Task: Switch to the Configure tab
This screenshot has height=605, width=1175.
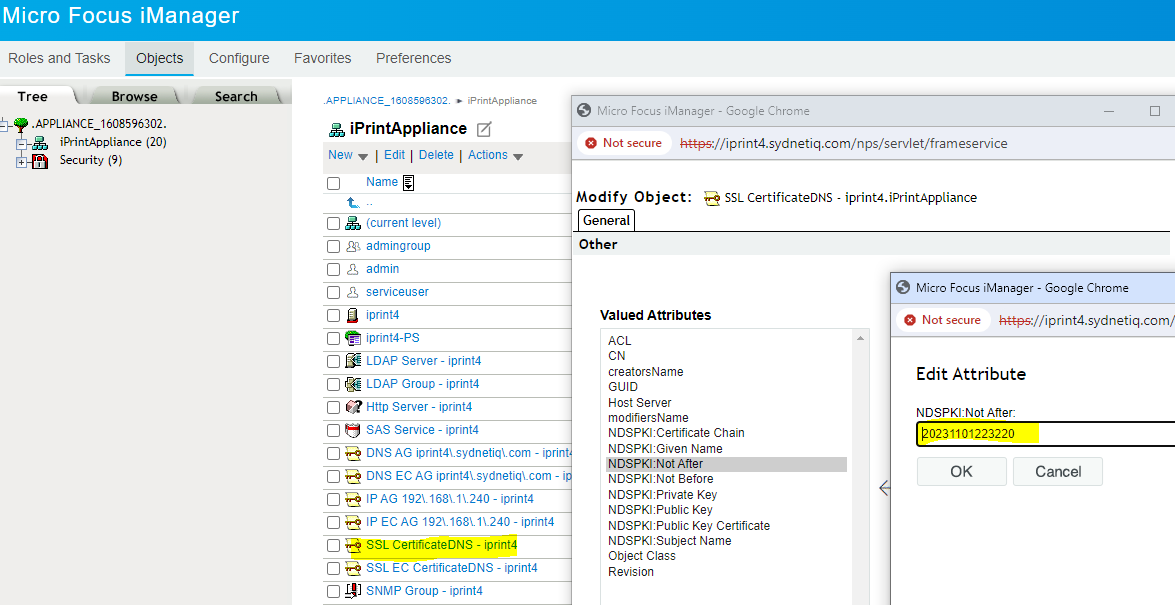Action: click(x=239, y=58)
